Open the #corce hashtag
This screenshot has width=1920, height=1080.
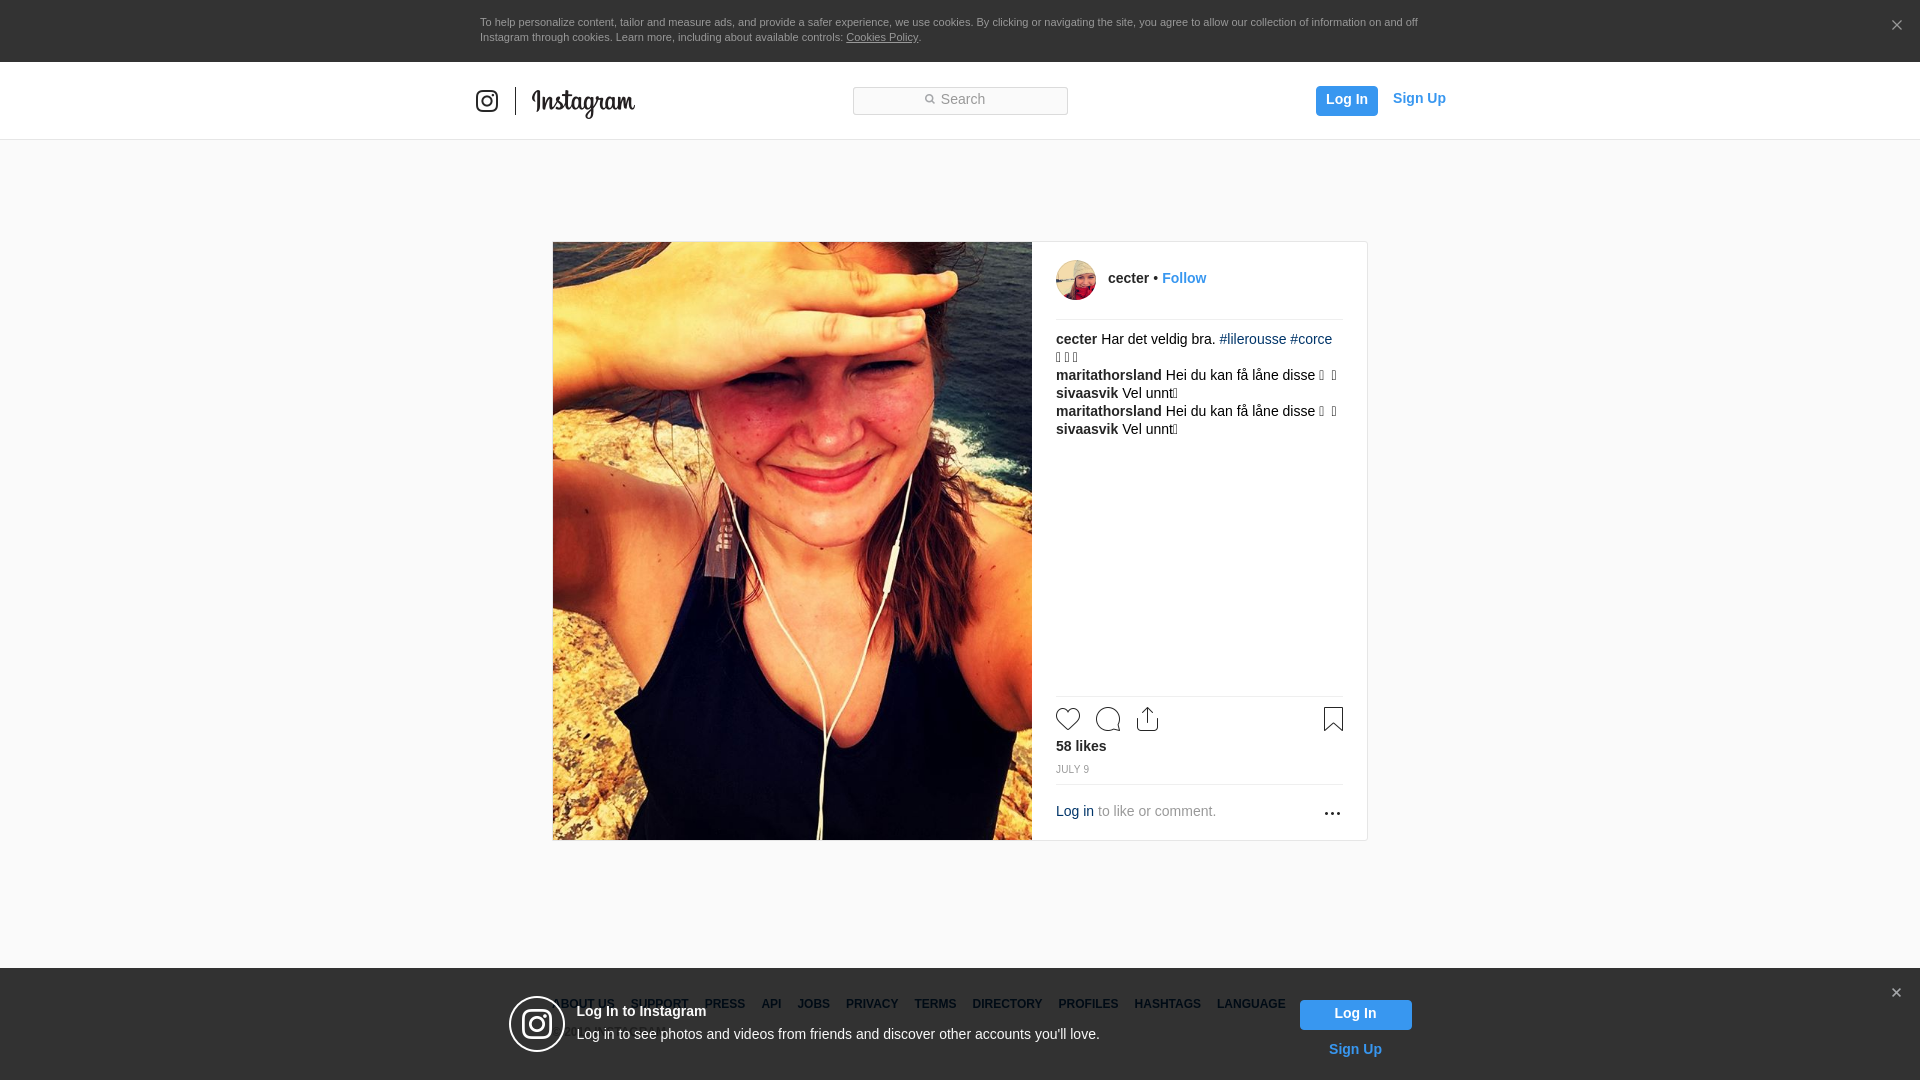tap(1311, 339)
